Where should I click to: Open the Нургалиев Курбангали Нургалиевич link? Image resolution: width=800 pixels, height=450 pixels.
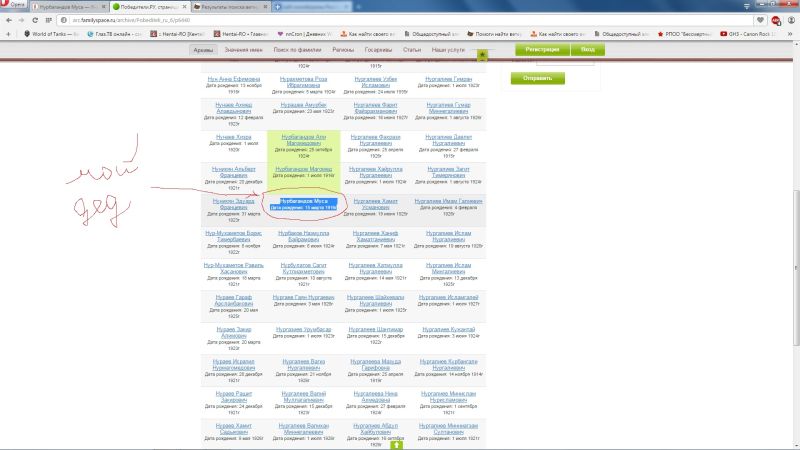(448, 364)
